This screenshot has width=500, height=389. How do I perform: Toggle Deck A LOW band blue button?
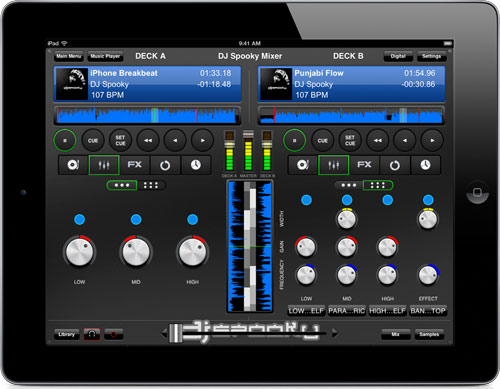79,219
